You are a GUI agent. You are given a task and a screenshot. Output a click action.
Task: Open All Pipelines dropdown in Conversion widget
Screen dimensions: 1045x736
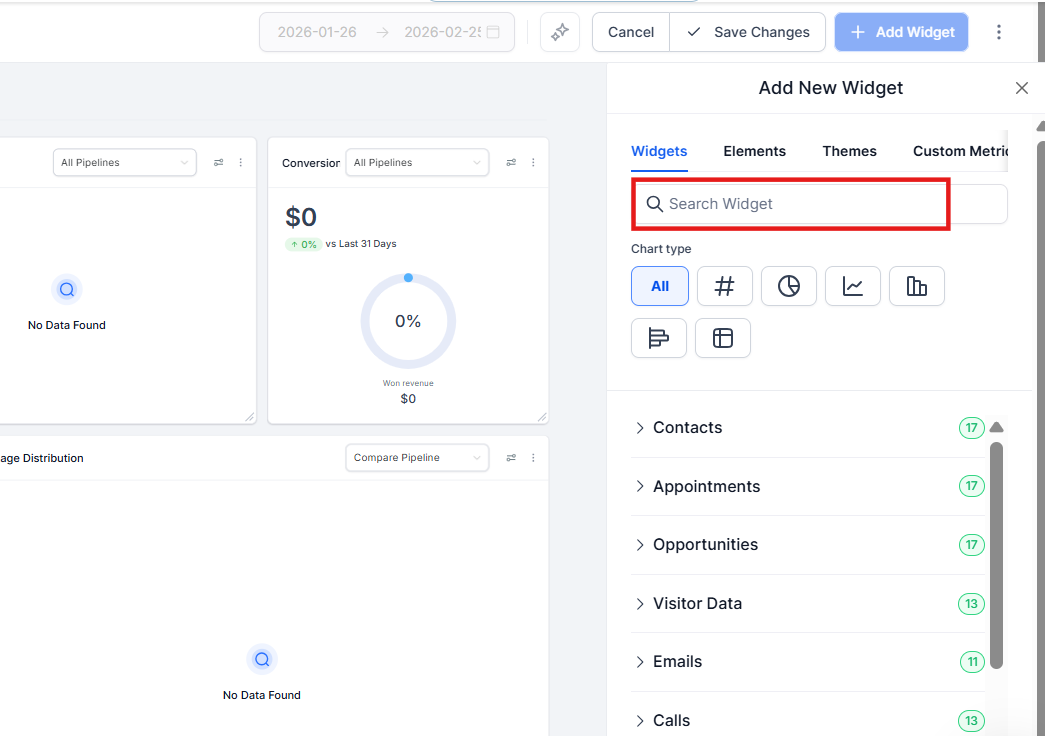coord(417,163)
